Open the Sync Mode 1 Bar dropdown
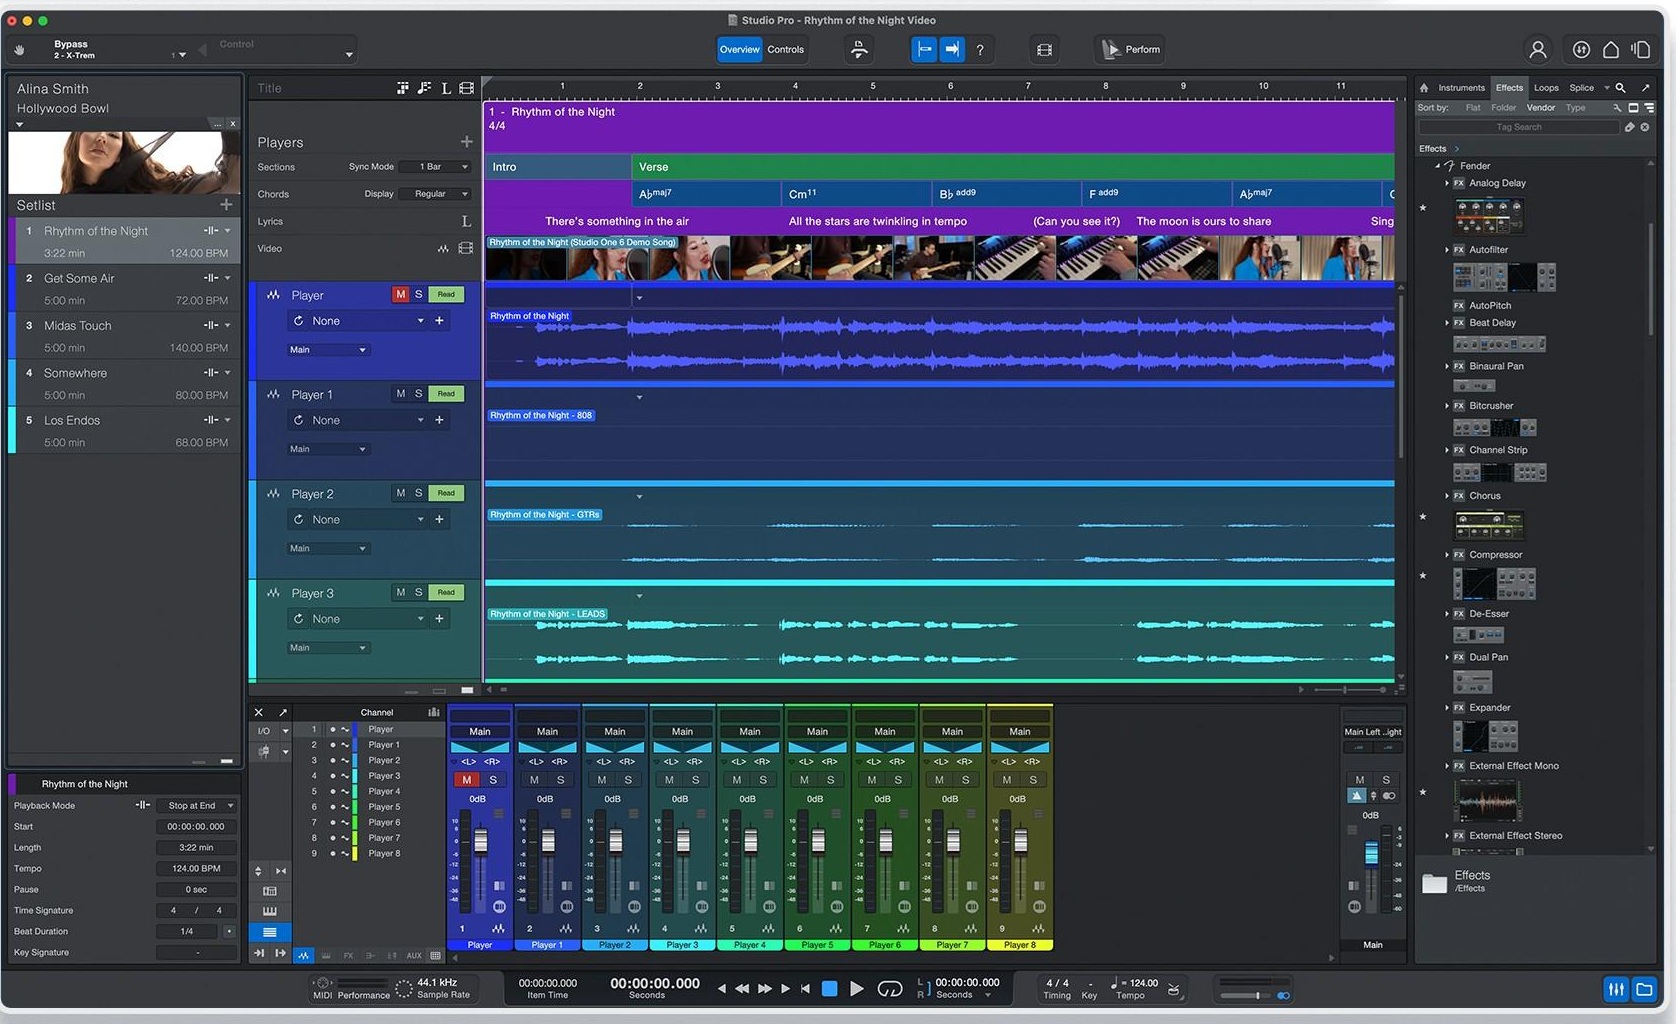This screenshot has height=1024, width=1676. point(434,167)
